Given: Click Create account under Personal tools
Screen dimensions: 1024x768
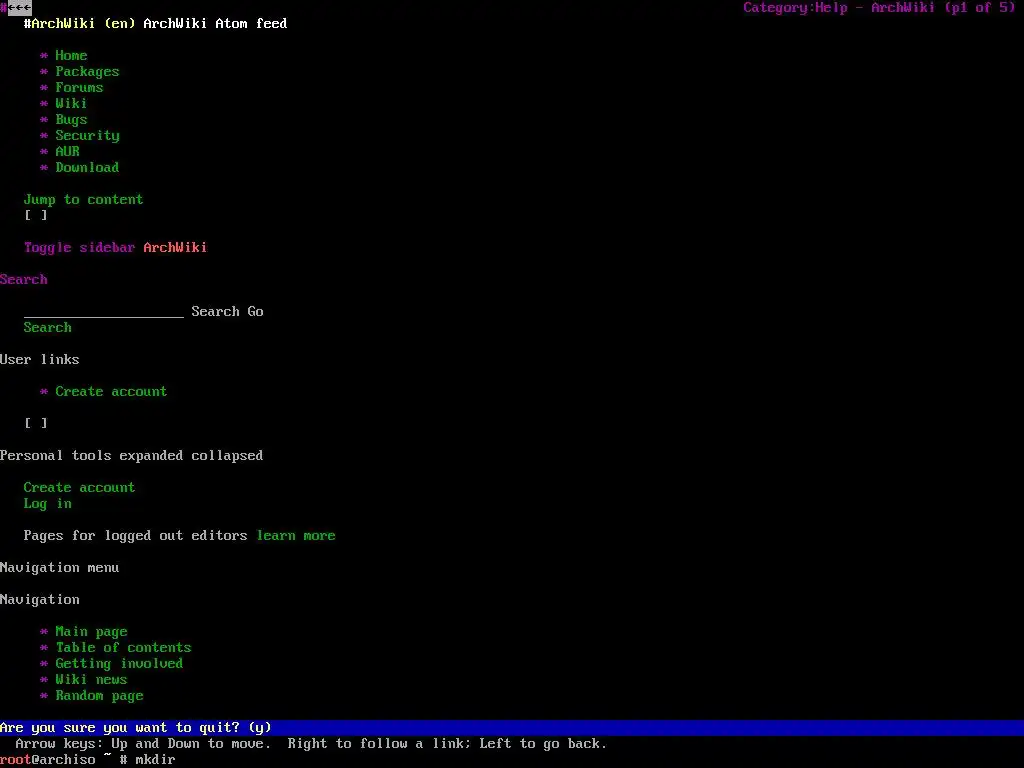Looking at the screenshot, I should click(x=80, y=488).
